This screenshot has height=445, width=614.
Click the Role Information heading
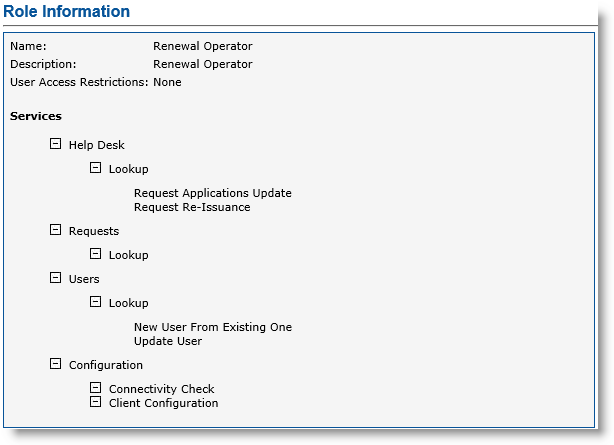tap(67, 12)
